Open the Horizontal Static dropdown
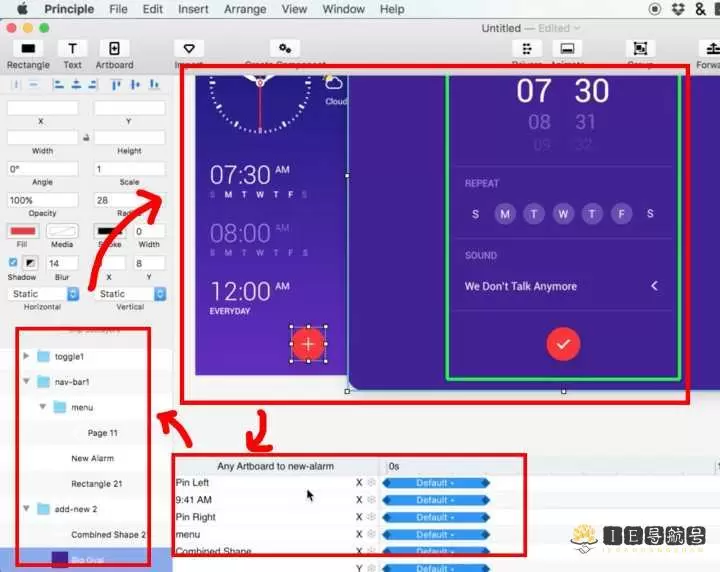Image resolution: width=720 pixels, height=572 pixels. click(x=44, y=294)
